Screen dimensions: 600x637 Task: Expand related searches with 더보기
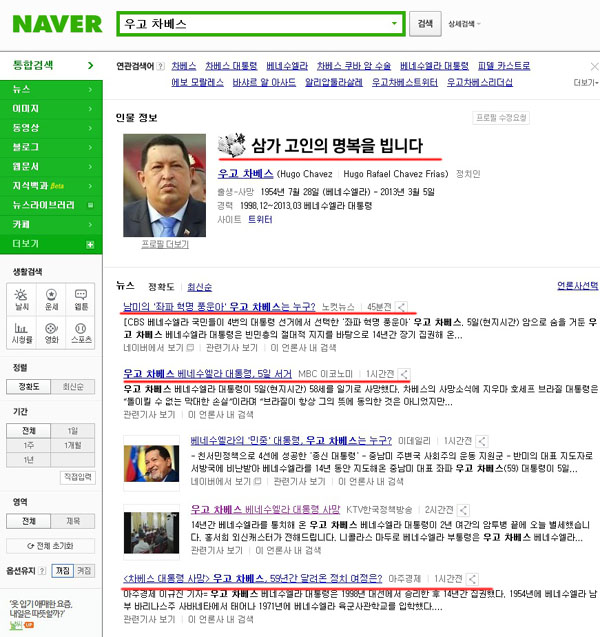586,82
